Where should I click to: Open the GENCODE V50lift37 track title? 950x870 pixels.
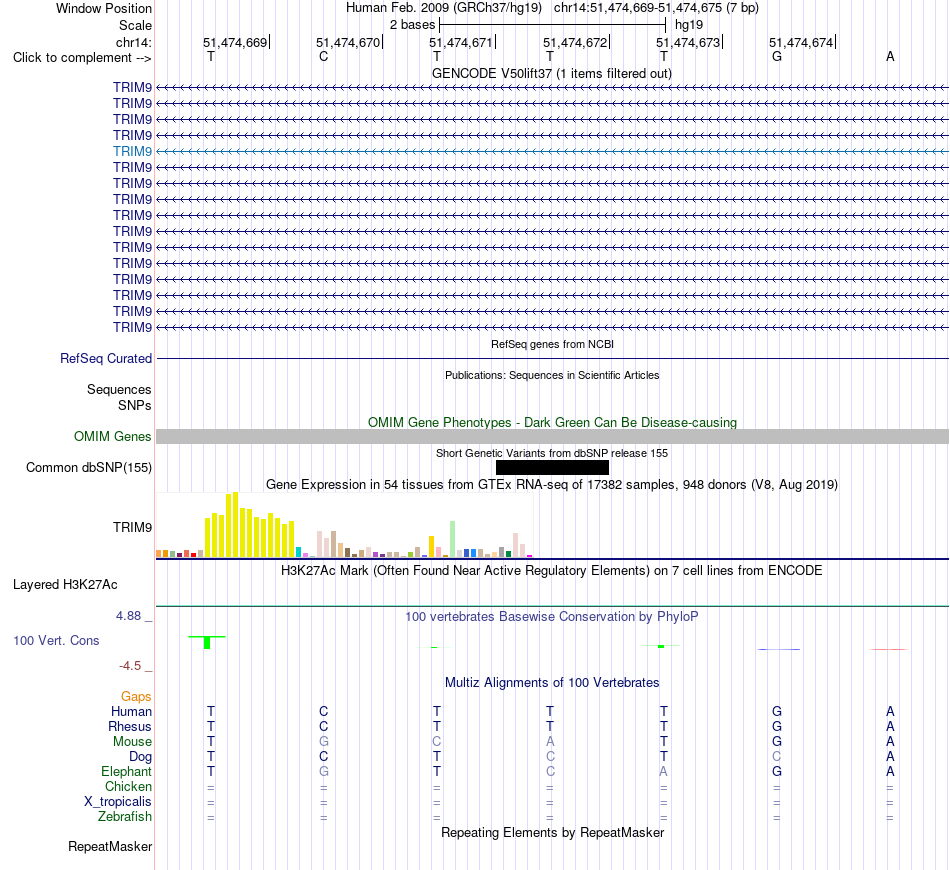tap(551, 73)
